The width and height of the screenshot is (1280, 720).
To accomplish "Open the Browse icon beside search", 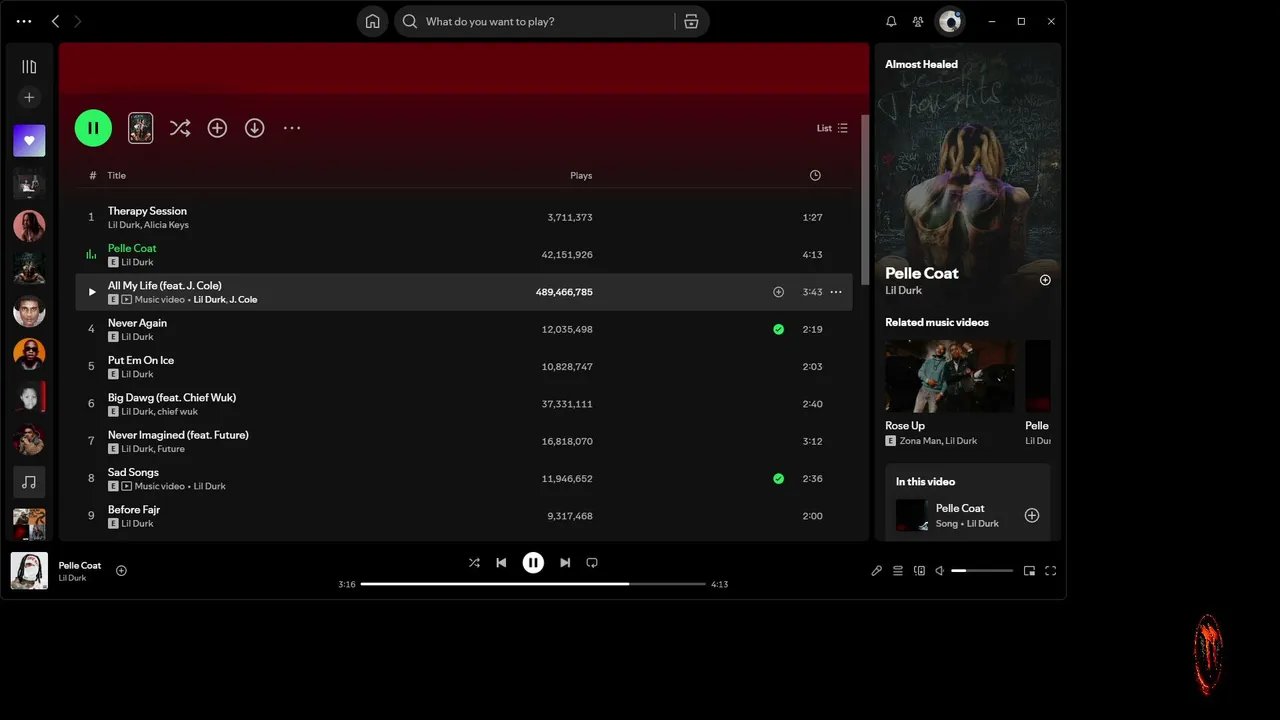I will pos(691,21).
